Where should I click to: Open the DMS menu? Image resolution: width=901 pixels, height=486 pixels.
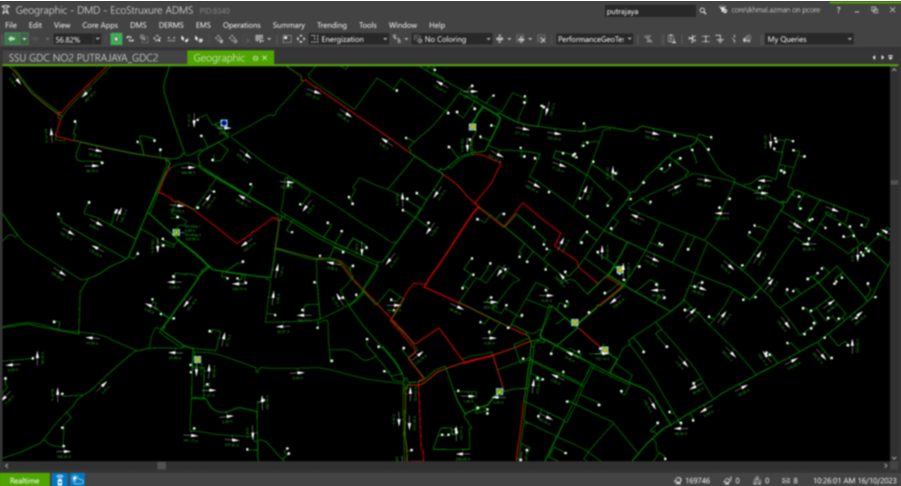click(x=138, y=25)
